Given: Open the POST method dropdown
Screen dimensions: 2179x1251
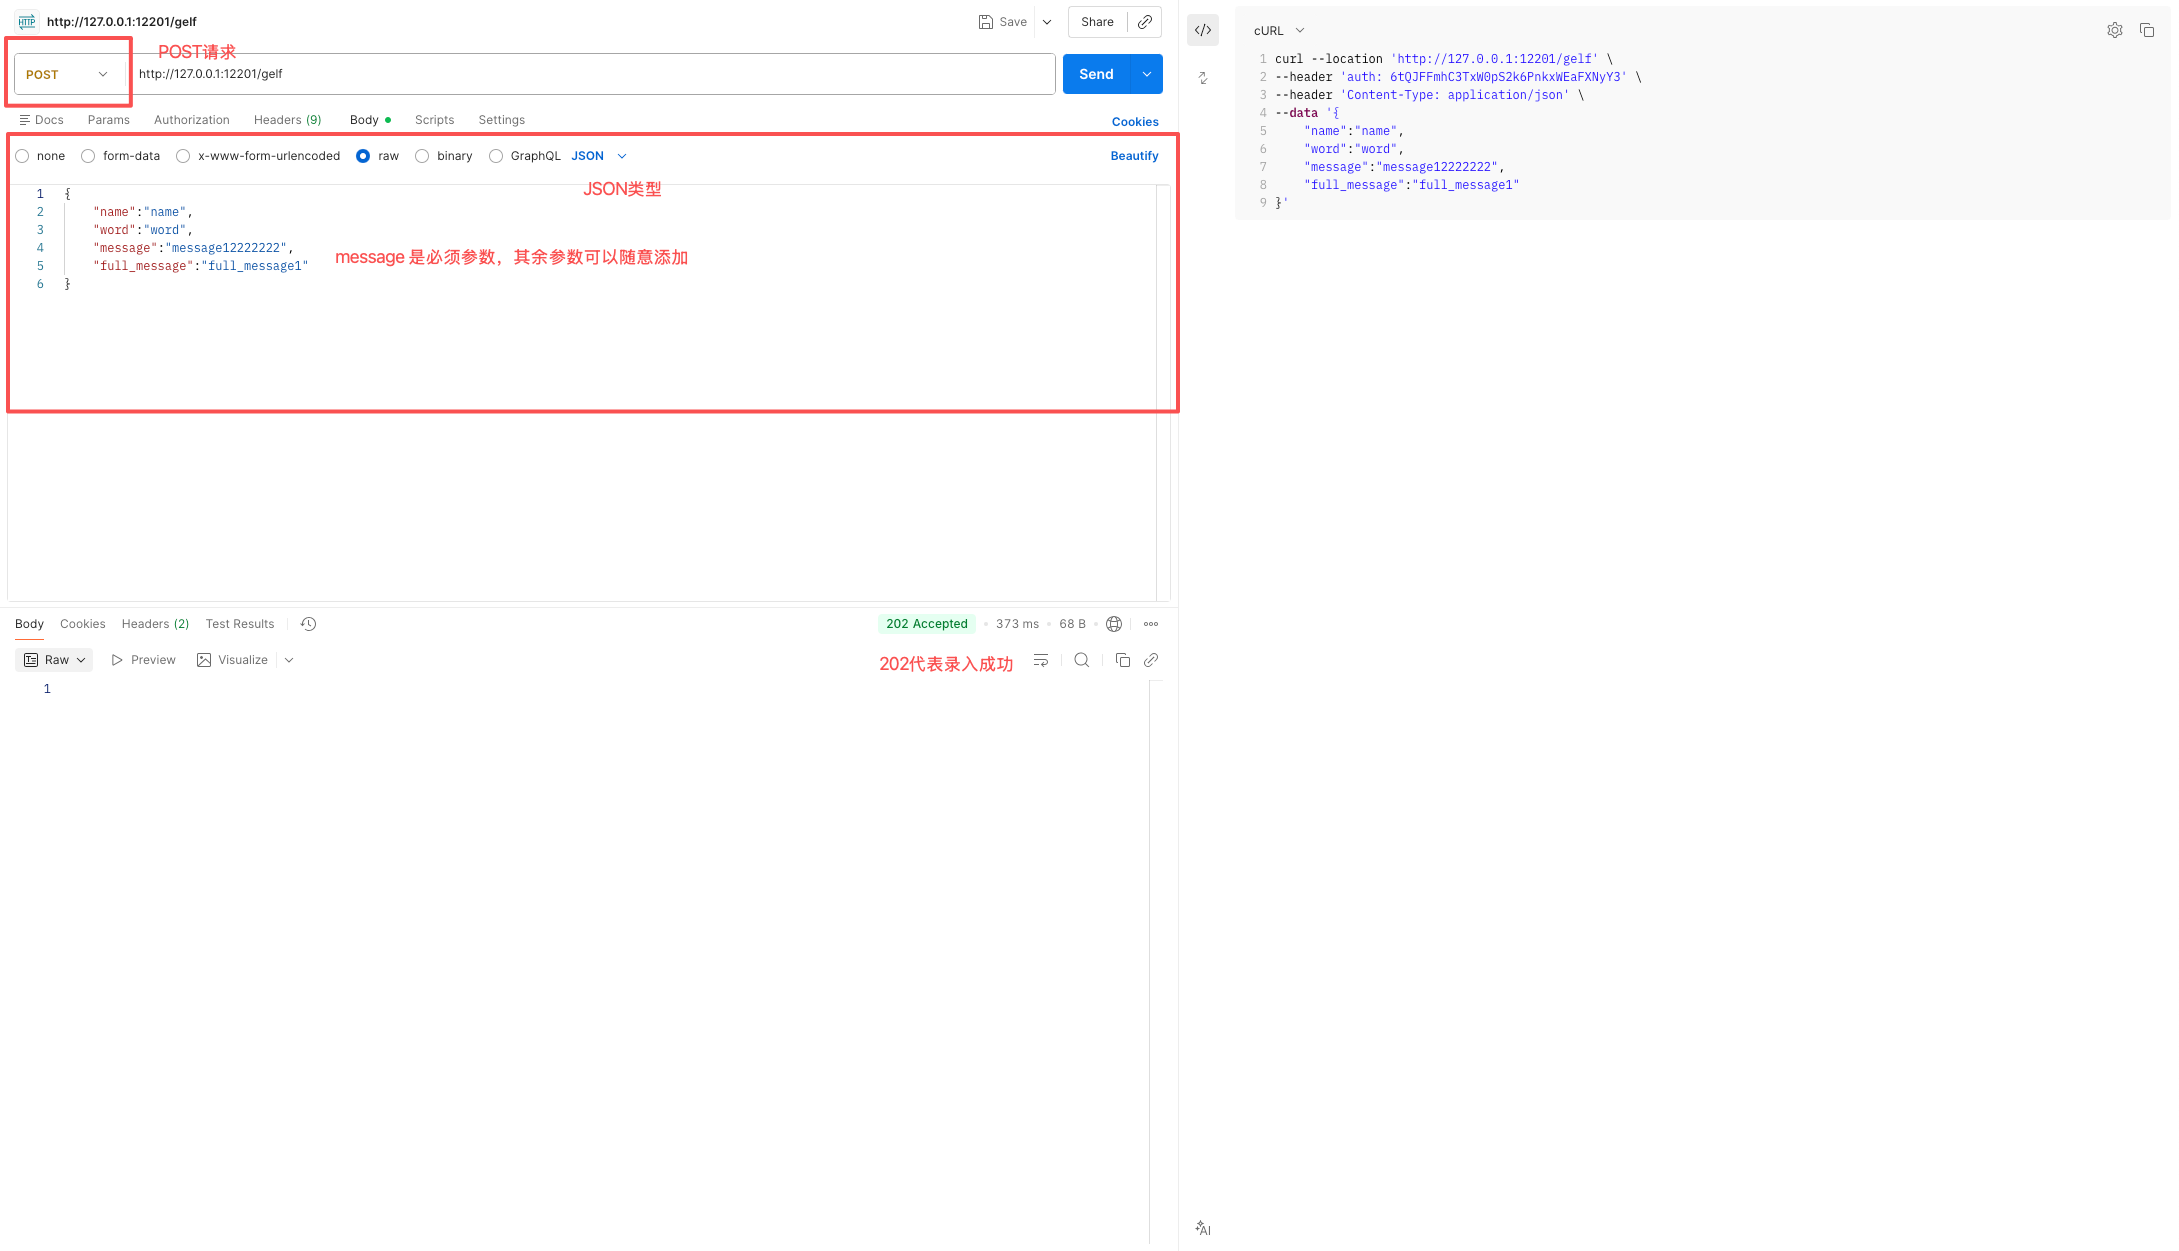Looking at the screenshot, I should [x=67, y=75].
